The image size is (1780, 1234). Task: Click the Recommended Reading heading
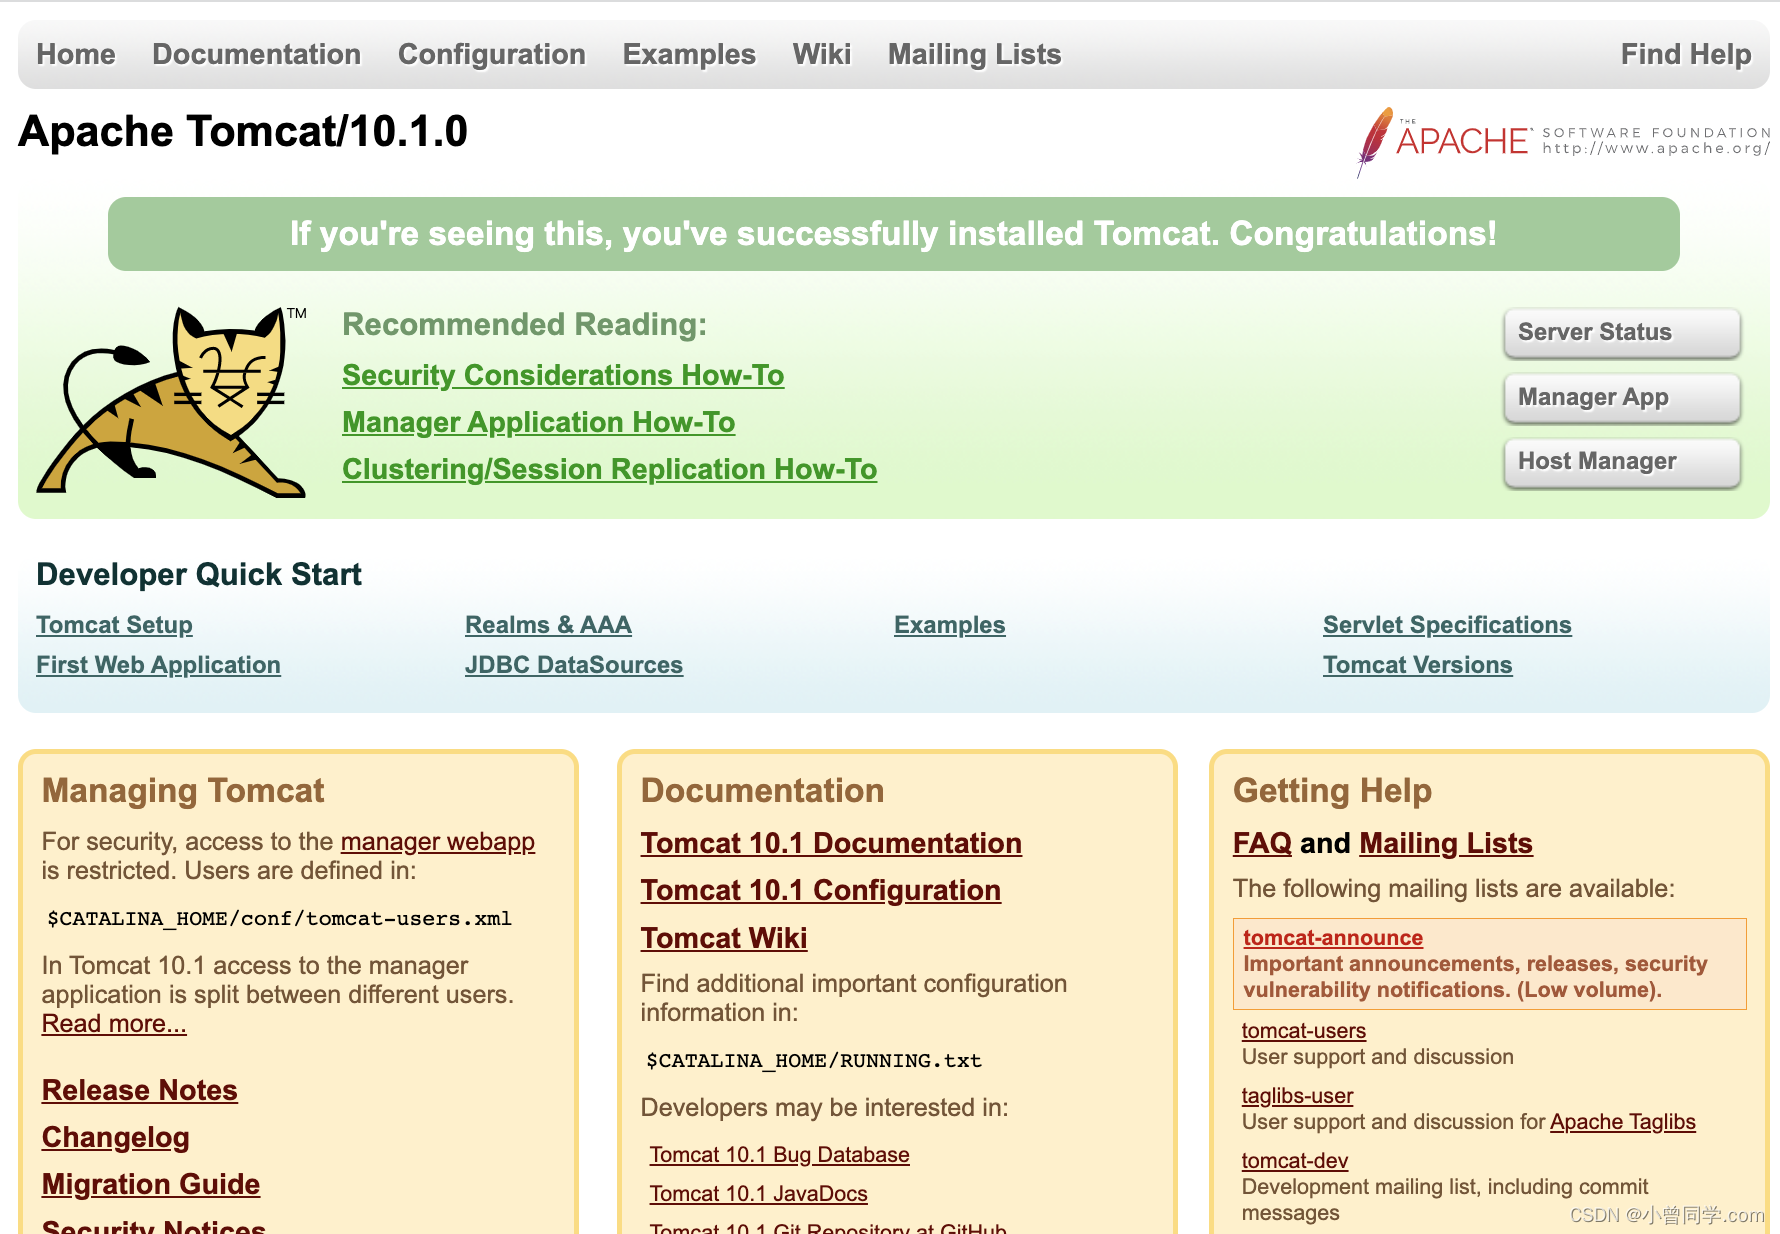pyautogui.click(x=525, y=325)
